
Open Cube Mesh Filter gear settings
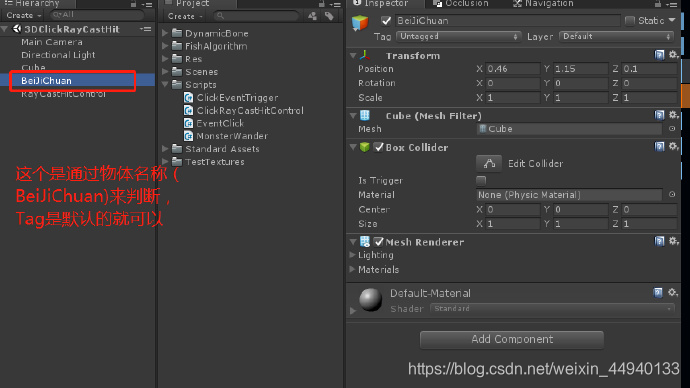pos(673,115)
